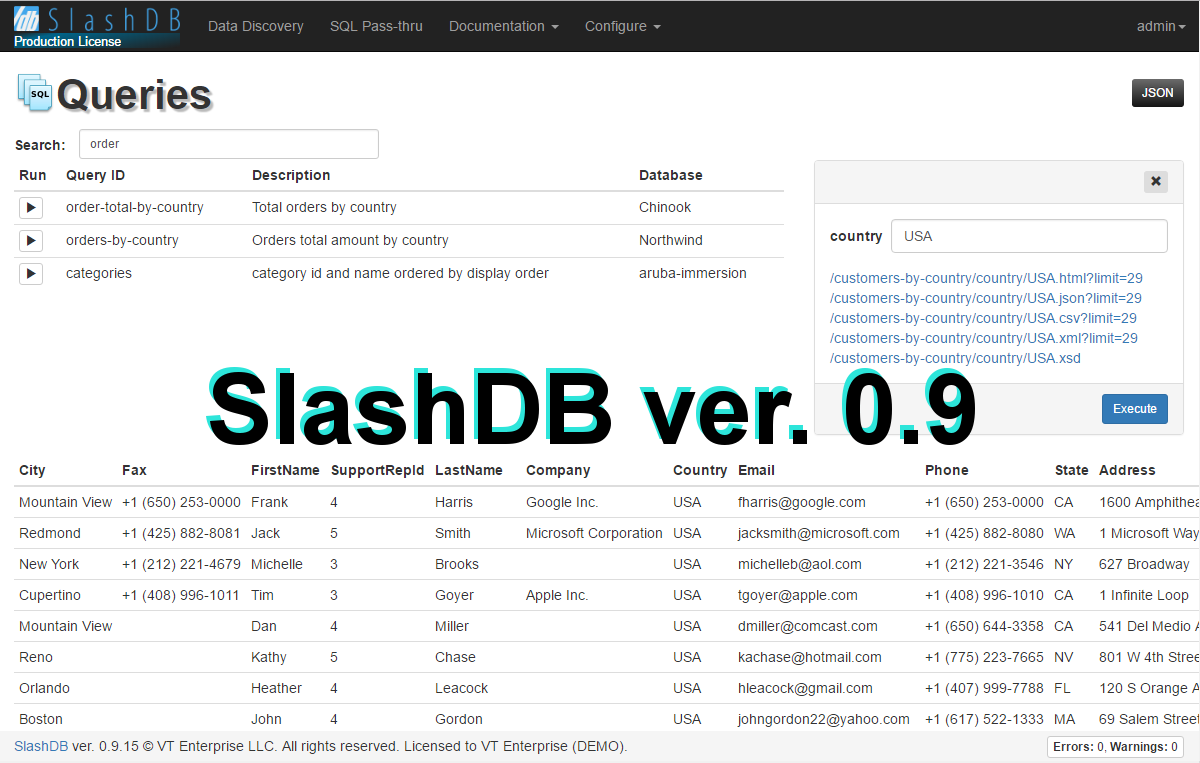Select the fharris@google.com email cell
Screen dimensions: 1200x763
802,503
